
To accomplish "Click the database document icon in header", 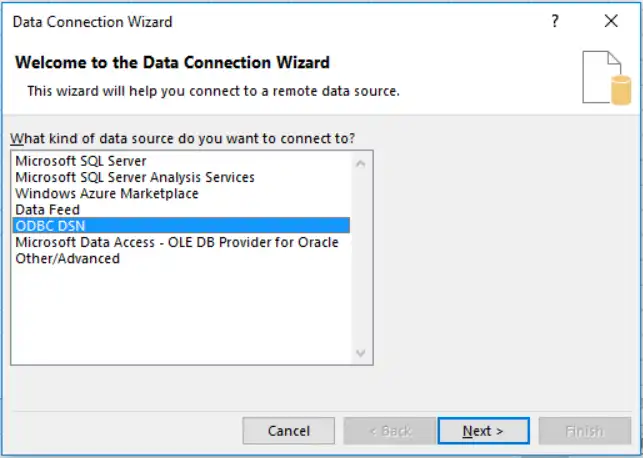I will 607,79.
